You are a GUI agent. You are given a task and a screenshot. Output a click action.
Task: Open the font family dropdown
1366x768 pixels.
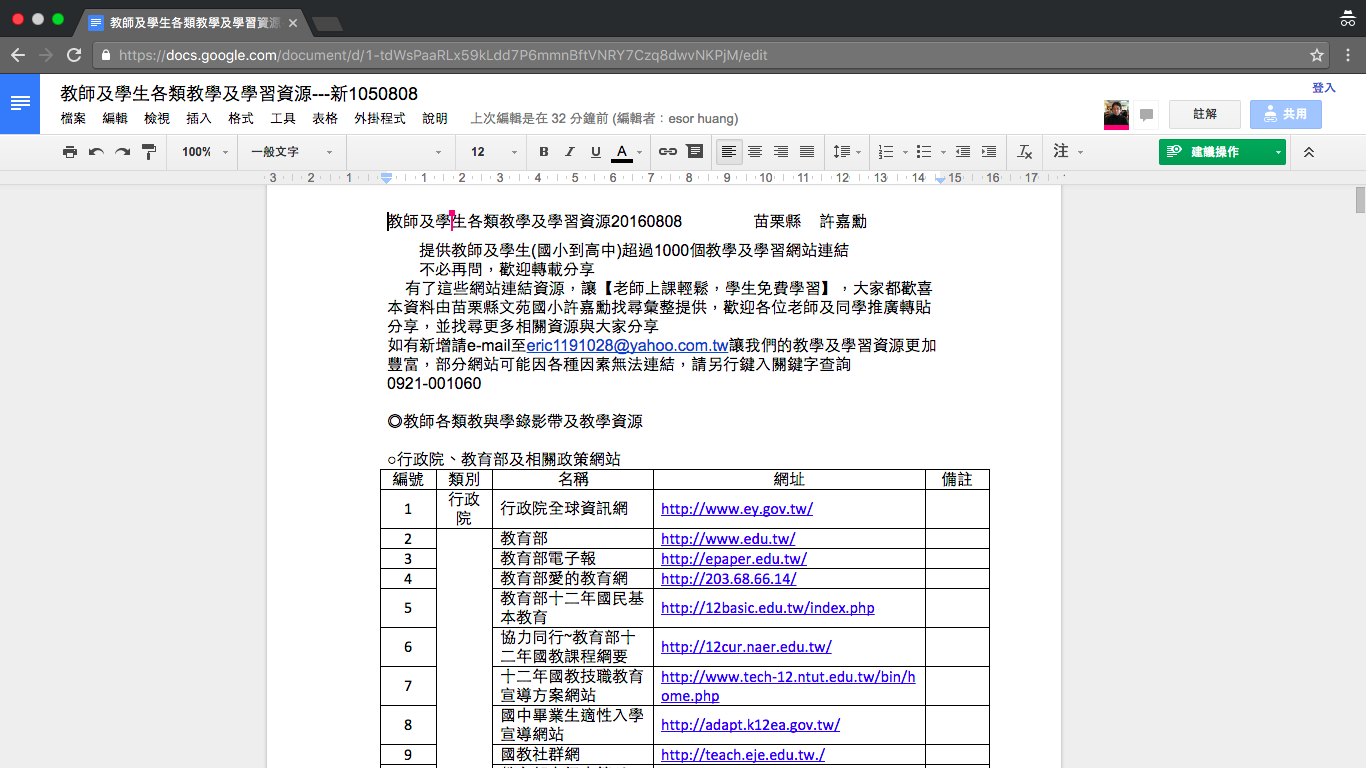point(400,152)
